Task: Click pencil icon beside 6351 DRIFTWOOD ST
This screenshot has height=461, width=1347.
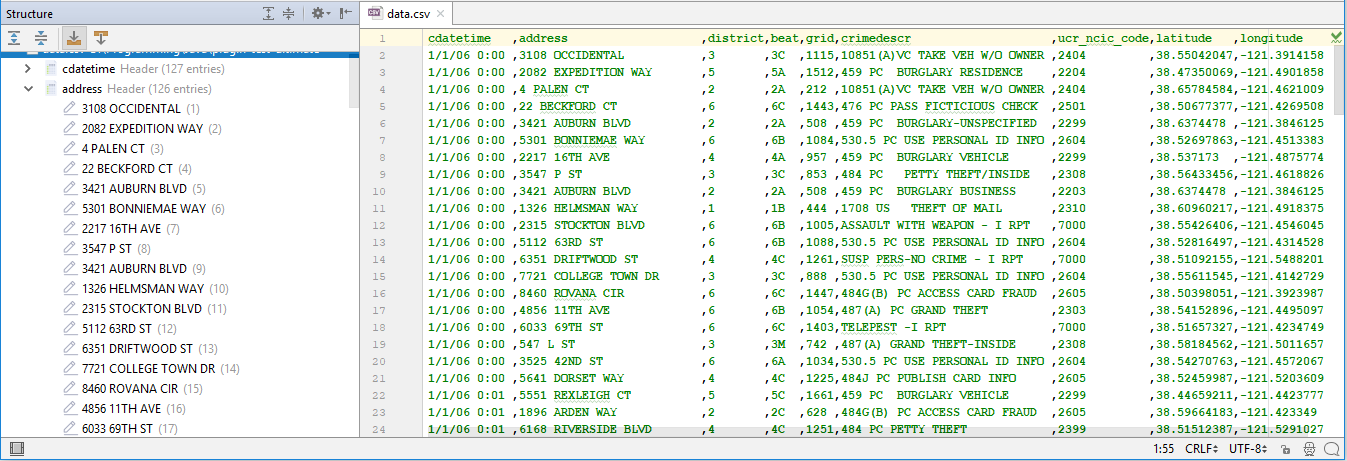Action: click(x=70, y=349)
